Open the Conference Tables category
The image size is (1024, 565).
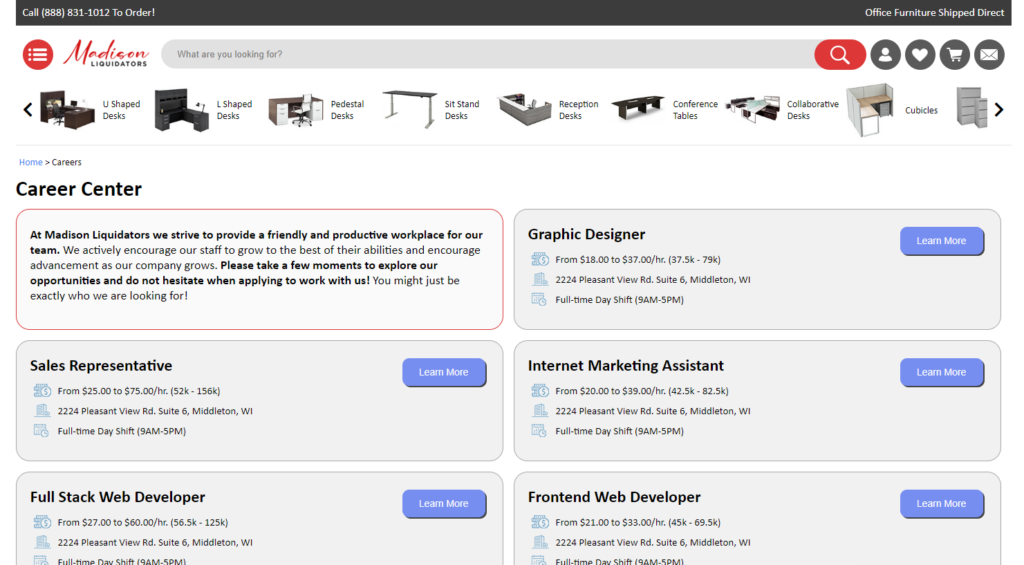[664, 110]
